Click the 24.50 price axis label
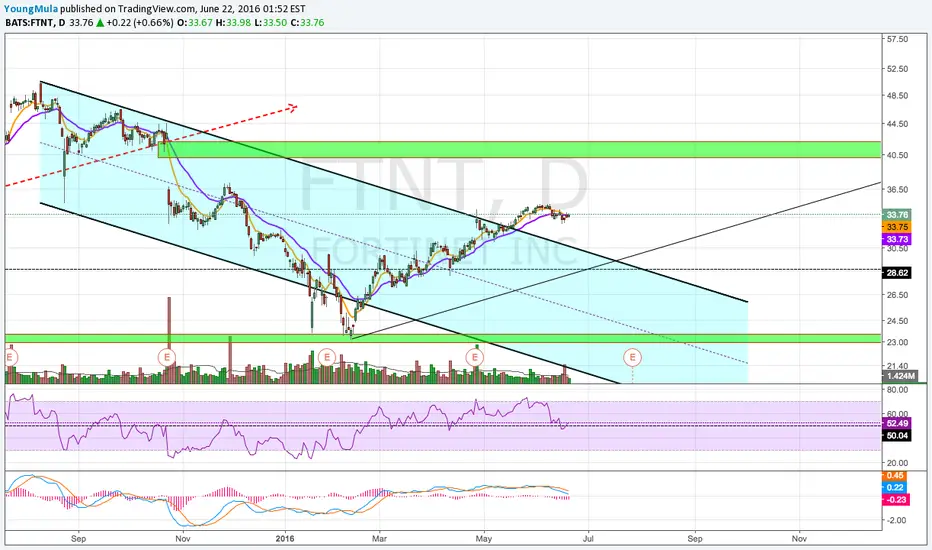932x550 pixels. click(x=897, y=321)
